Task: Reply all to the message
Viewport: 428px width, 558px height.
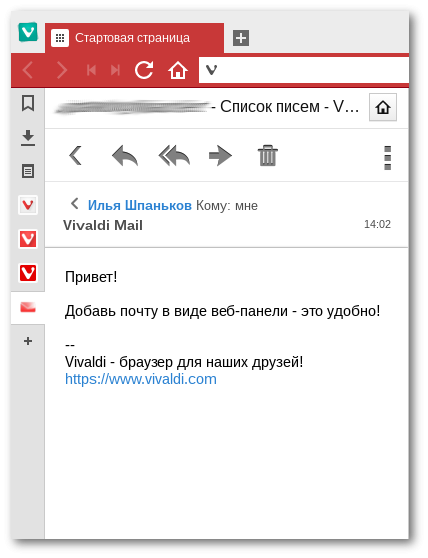Action: click(x=174, y=156)
